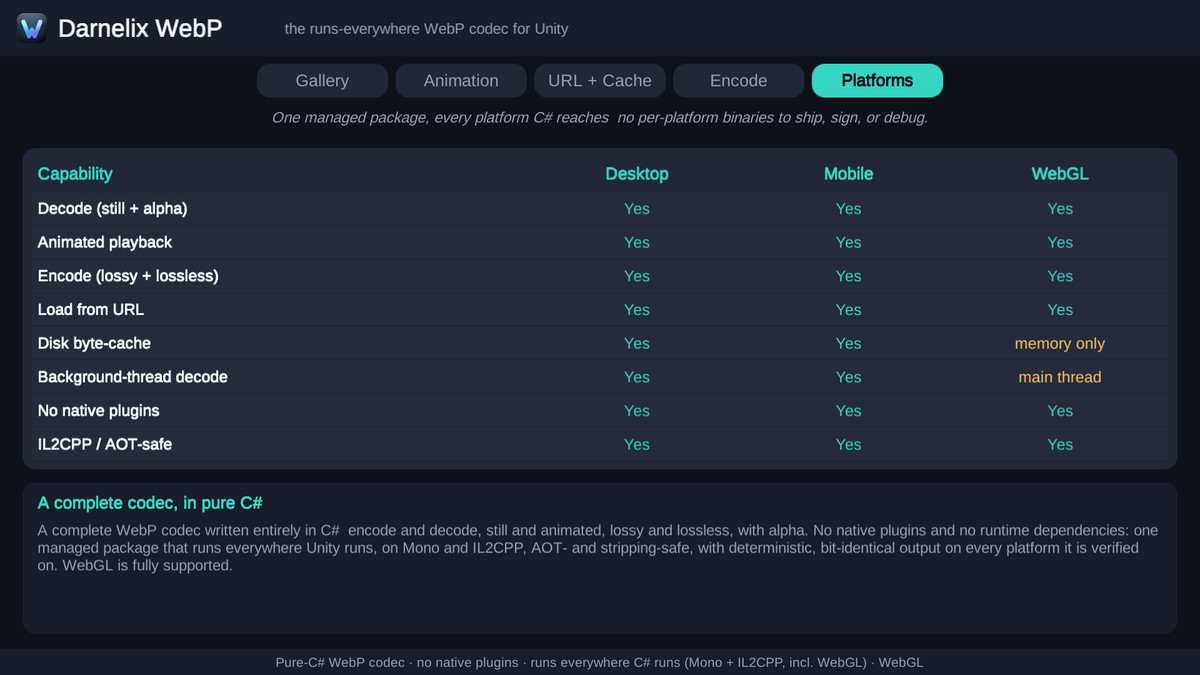The height and width of the screenshot is (675, 1200).
Task: Click the heading 'A complete codec, in pure C#'
Action: pyautogui.click(x=150, y=503)
